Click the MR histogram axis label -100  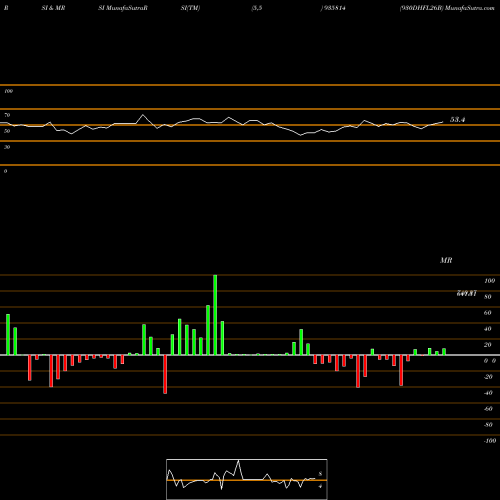[x=490, y=441]
